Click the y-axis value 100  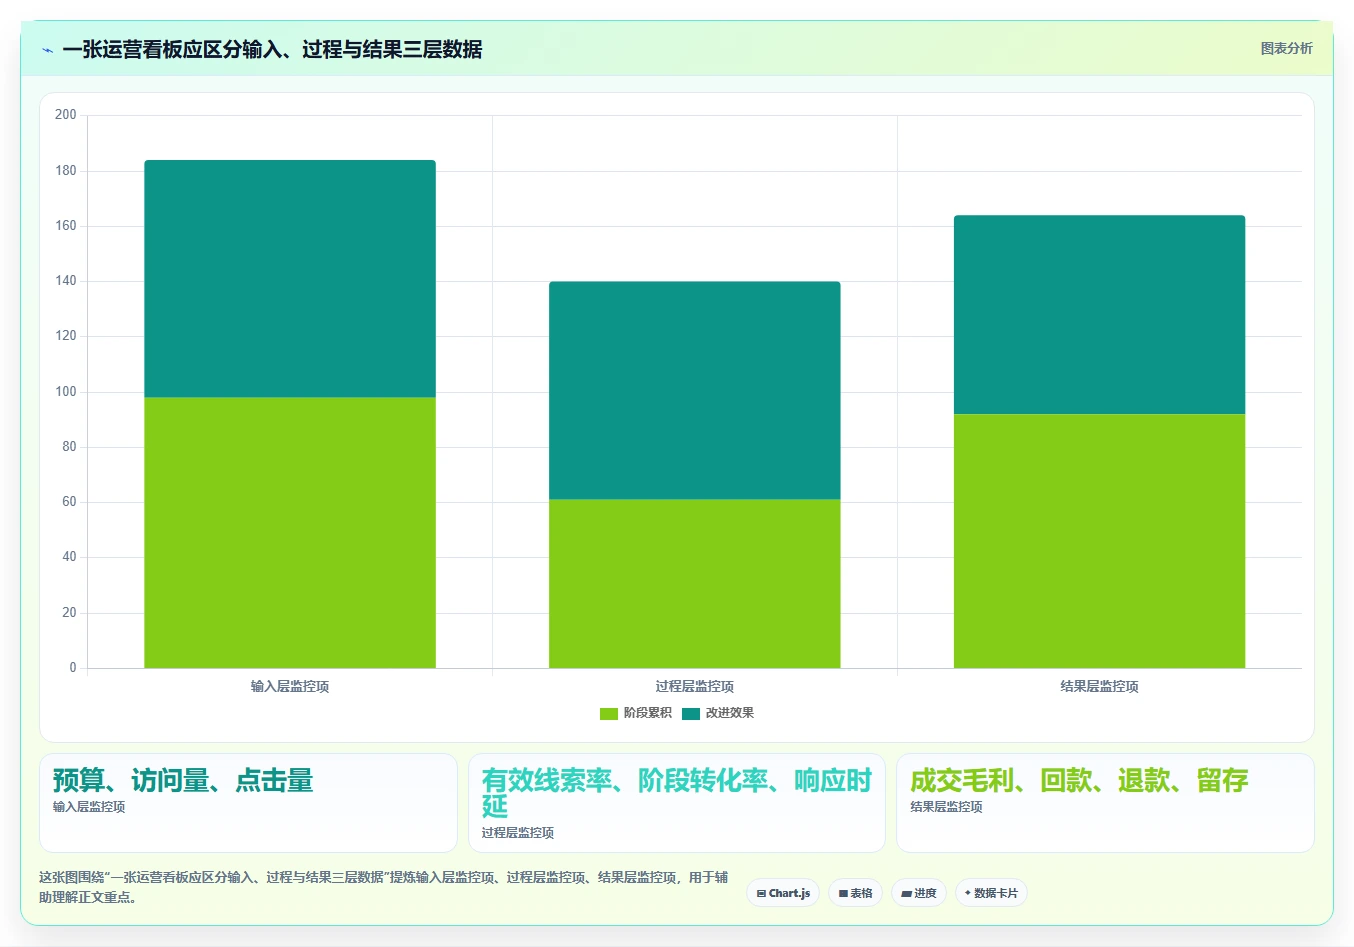tap(66, 392)
